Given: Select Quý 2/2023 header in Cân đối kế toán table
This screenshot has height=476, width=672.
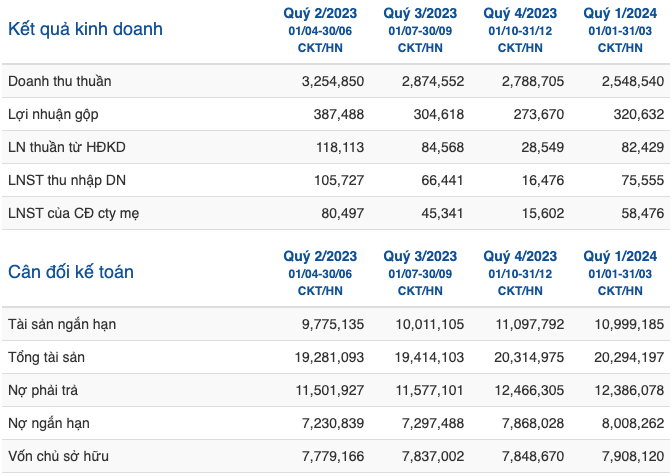Looking at the screenshot, I should pyautogui.click(x=320, y=257).
